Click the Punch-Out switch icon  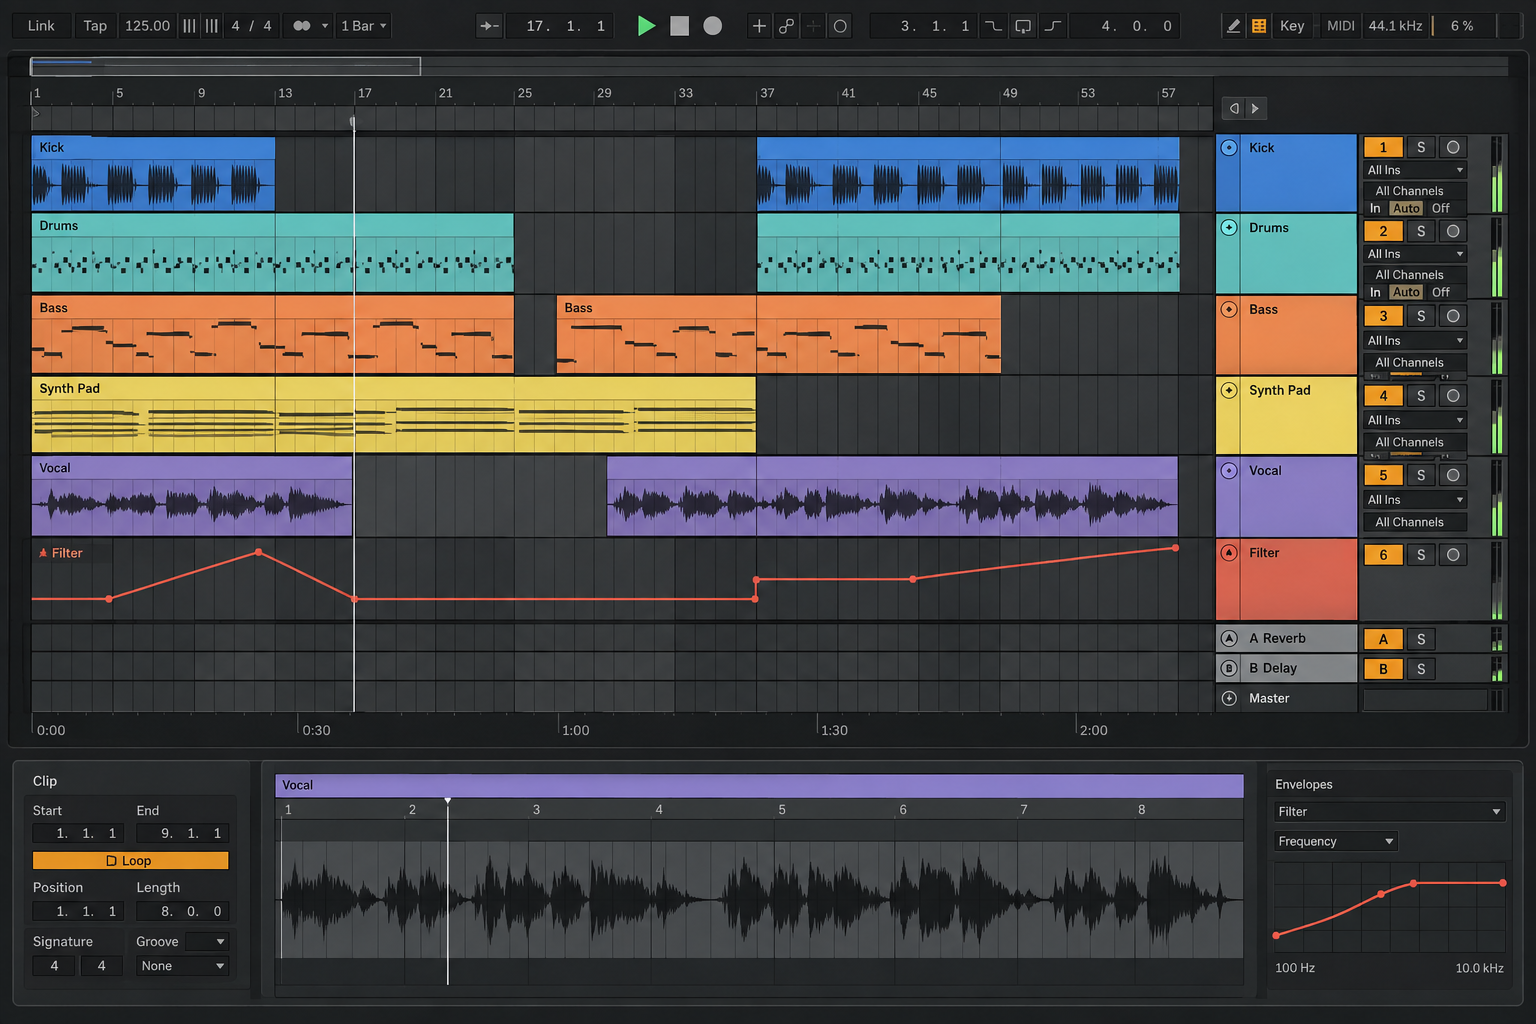tap(1053, 26)
